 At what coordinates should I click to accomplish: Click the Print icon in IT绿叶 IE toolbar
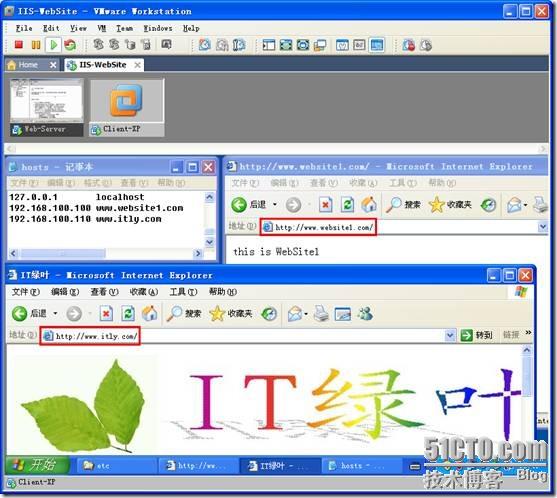click(x=321, y=314)
